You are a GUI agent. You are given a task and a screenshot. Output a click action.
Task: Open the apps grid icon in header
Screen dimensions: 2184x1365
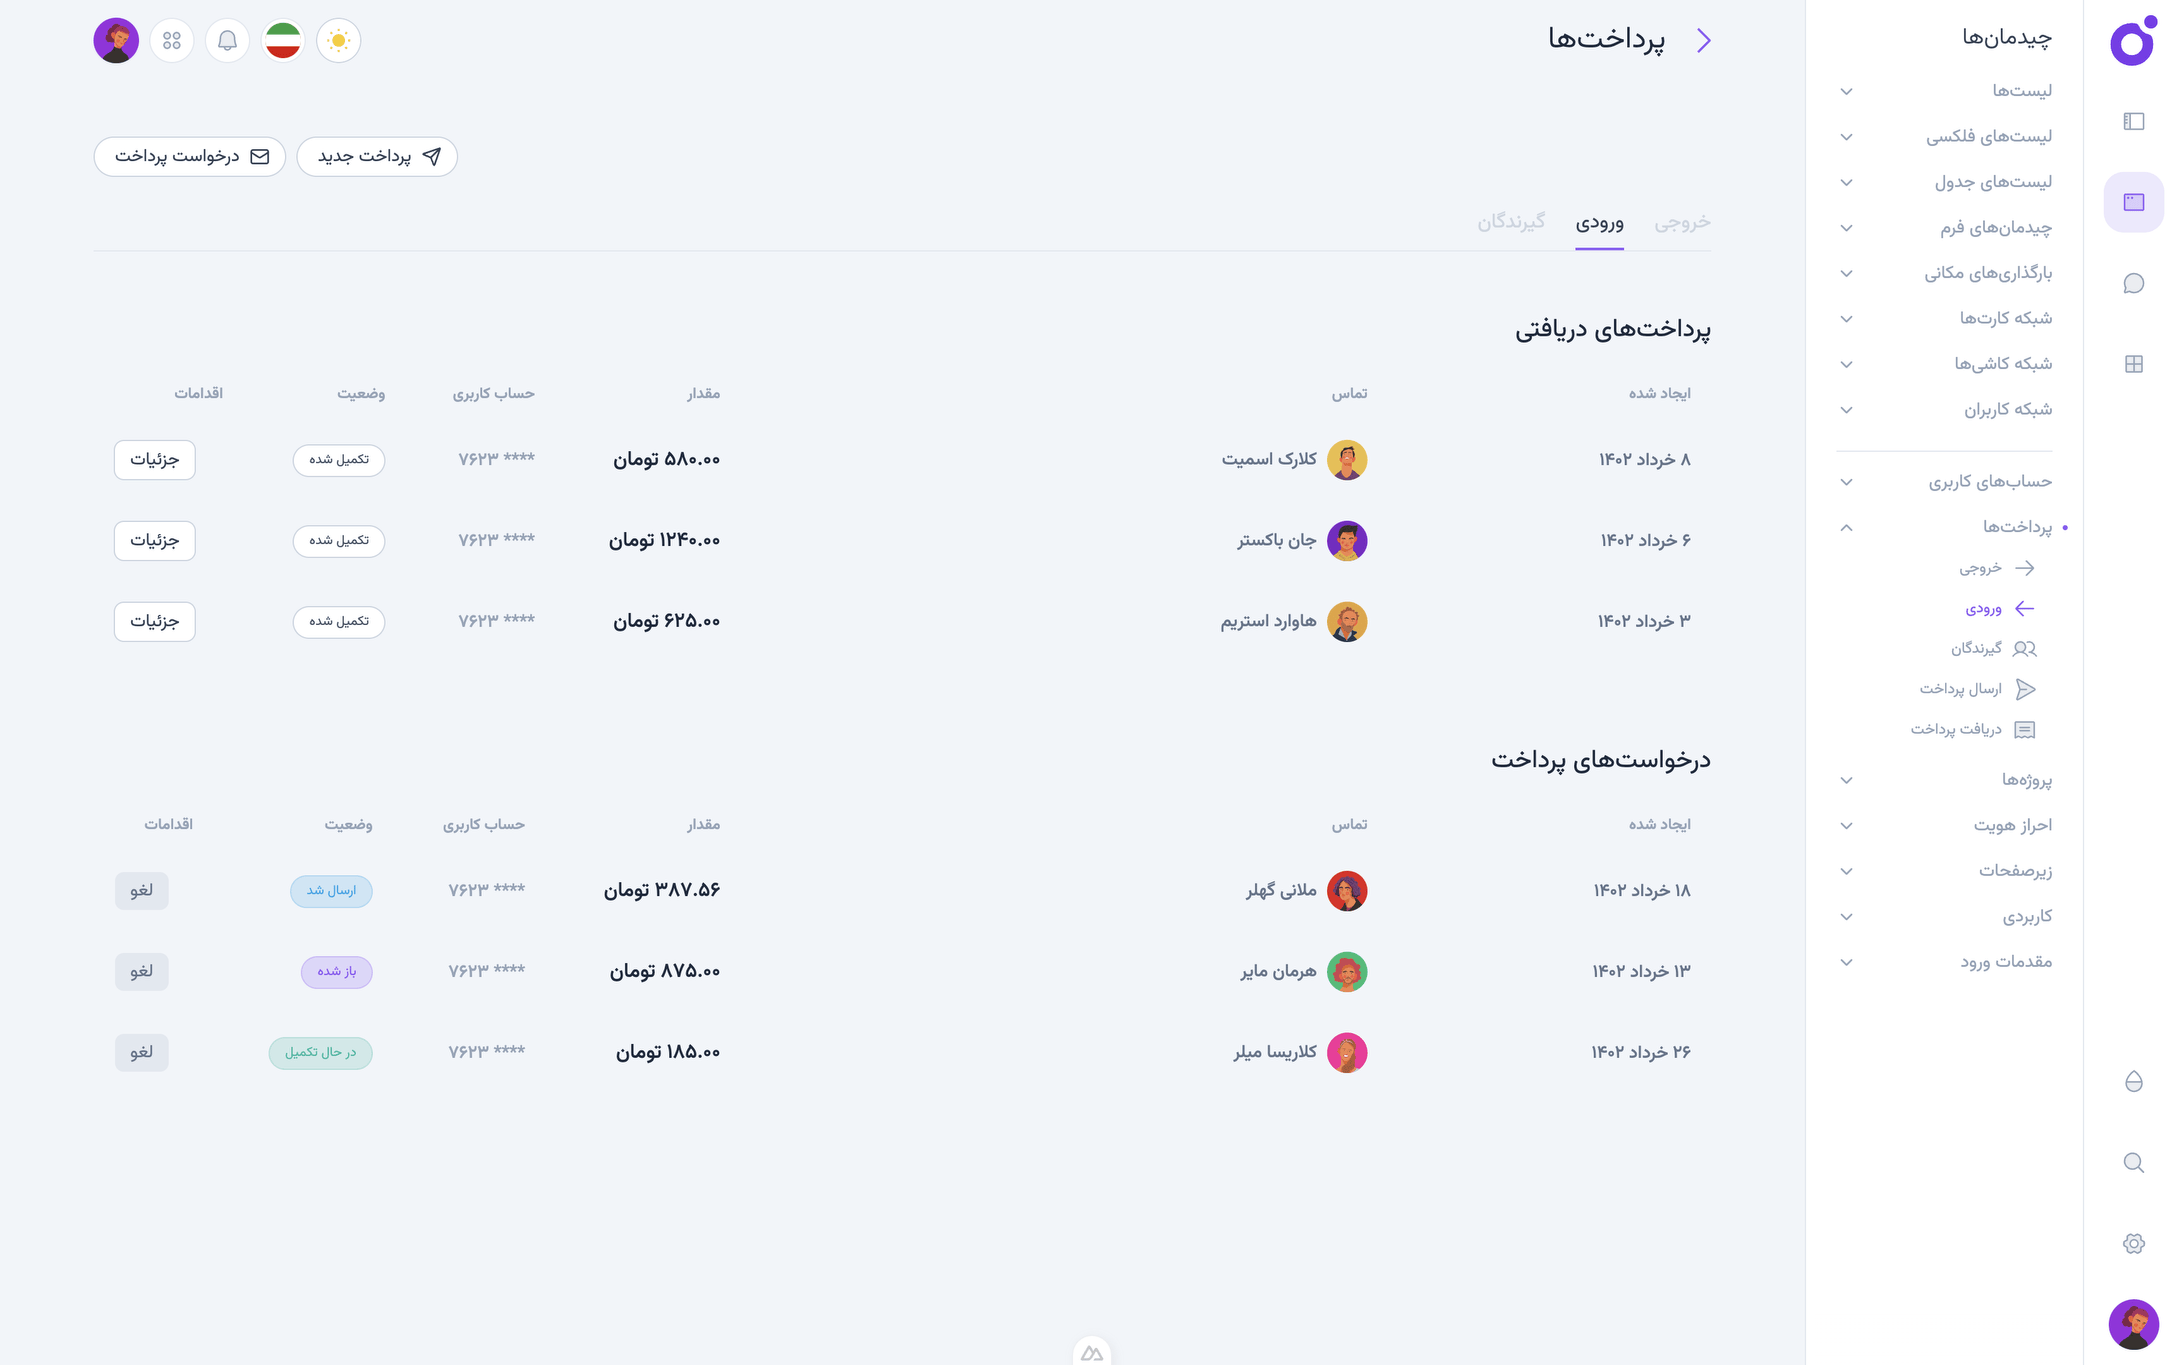pyautogui.click(x=172, y=41)
